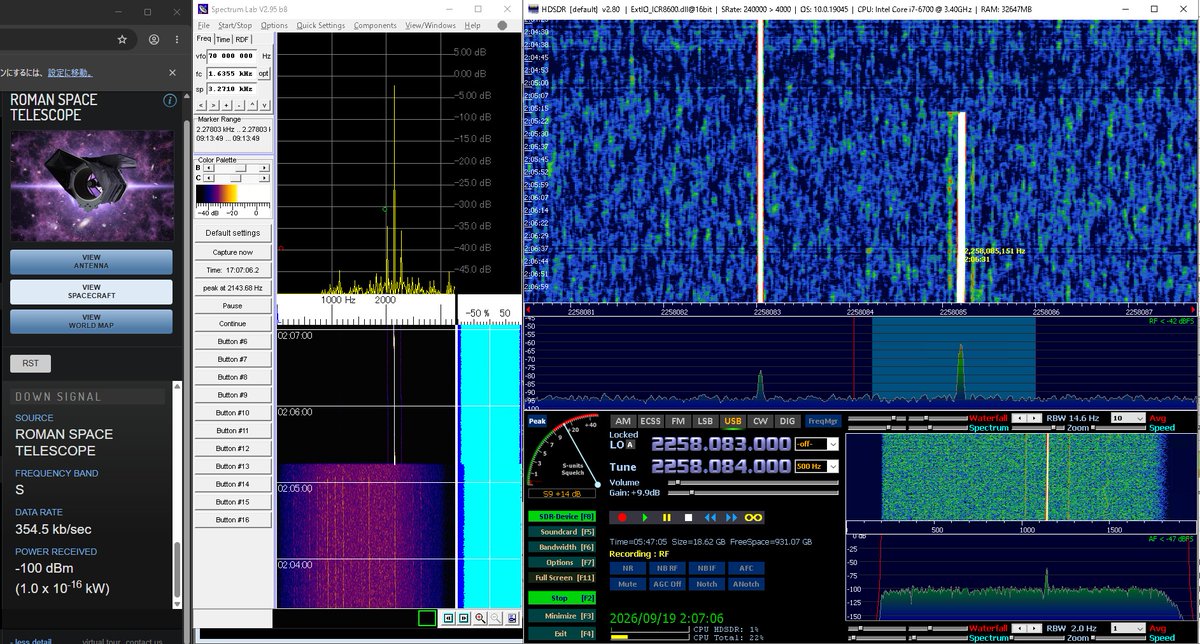1200x644 pixels.
Task: Click the 'opt' button beside the fc field
Action: [264, 73]
